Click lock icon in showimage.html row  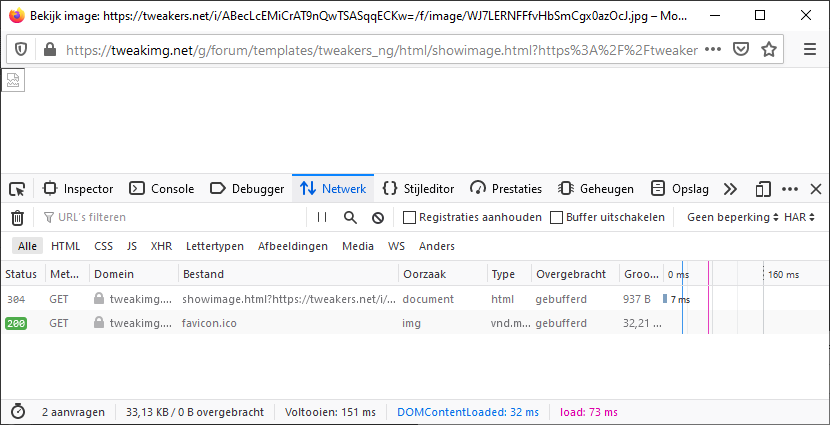coord(99,299)
